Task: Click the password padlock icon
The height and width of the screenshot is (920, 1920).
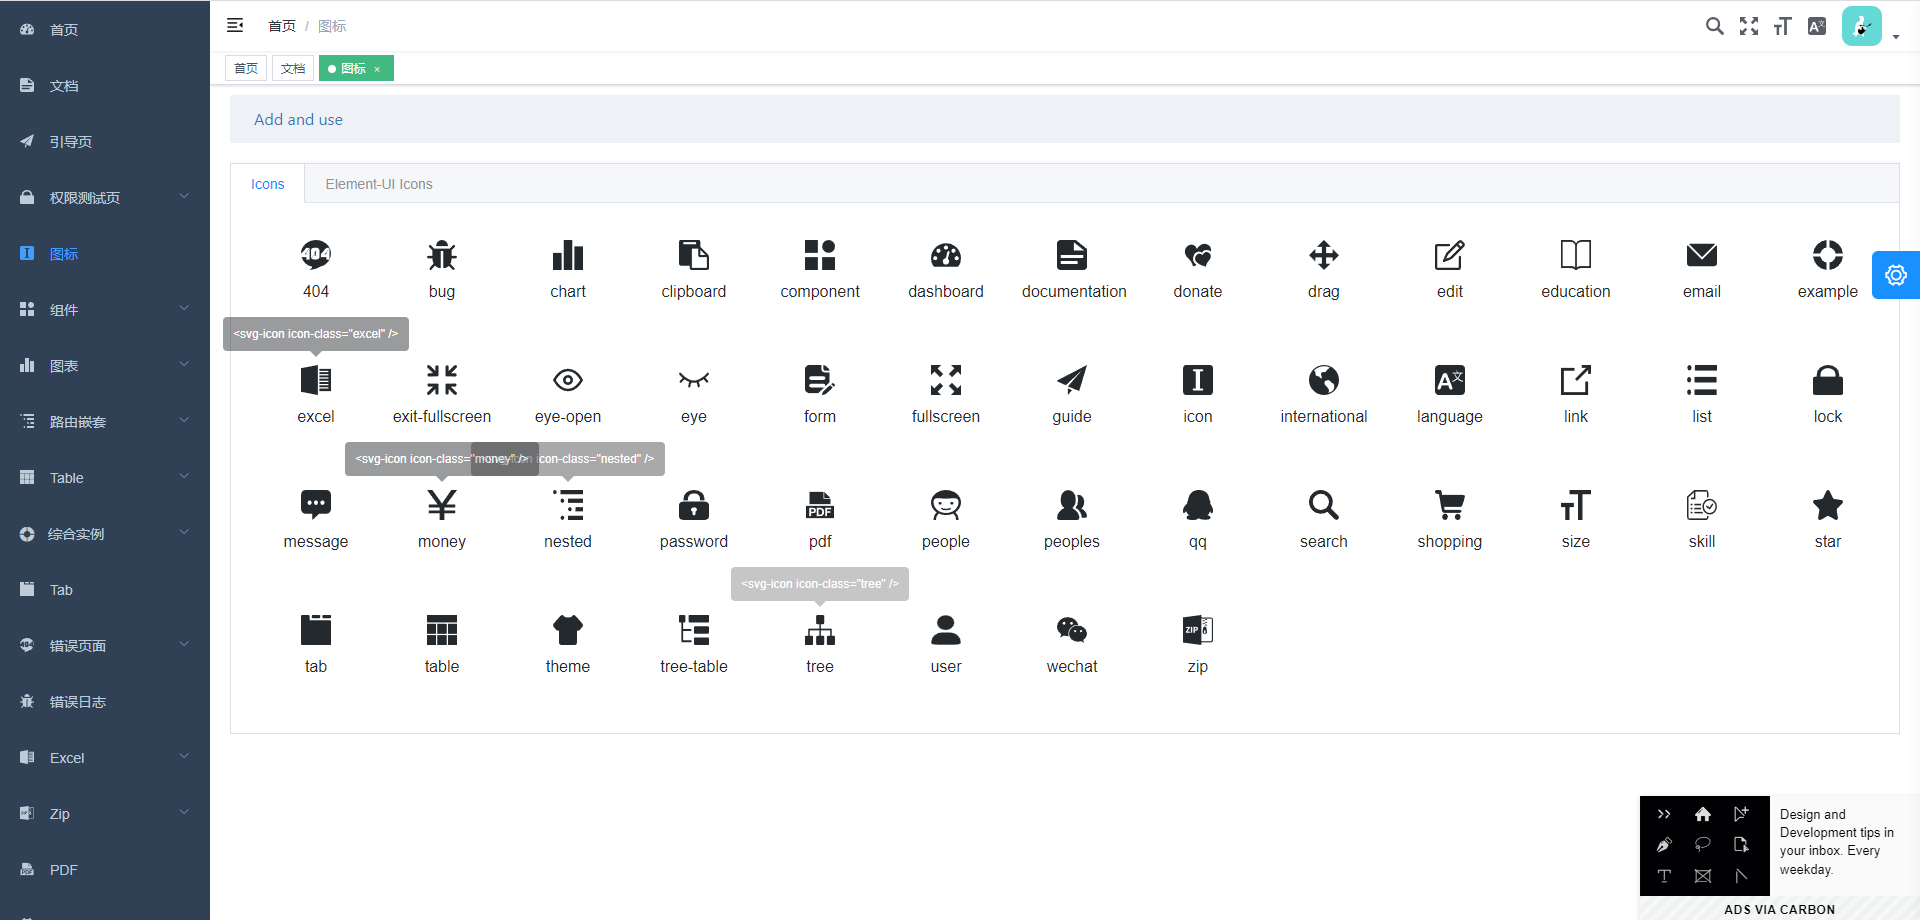Action: (x=694, y=505)
